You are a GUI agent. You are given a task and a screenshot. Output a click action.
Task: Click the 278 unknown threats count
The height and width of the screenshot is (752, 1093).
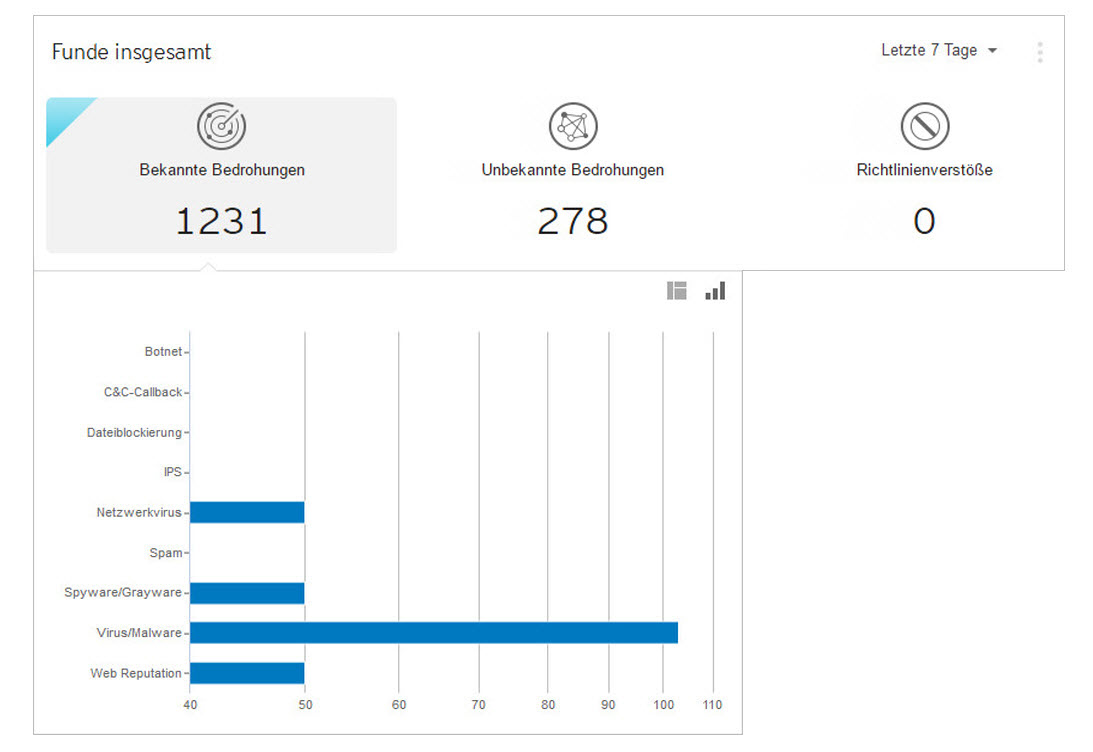coord(573,221)
